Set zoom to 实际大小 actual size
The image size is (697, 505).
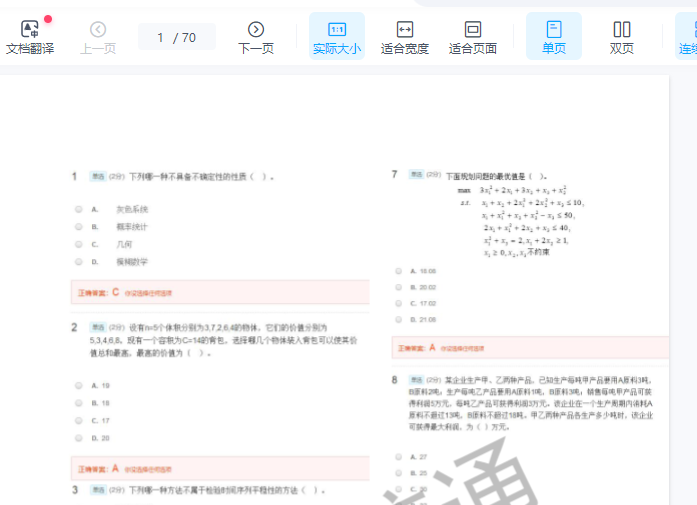(336, 37)
